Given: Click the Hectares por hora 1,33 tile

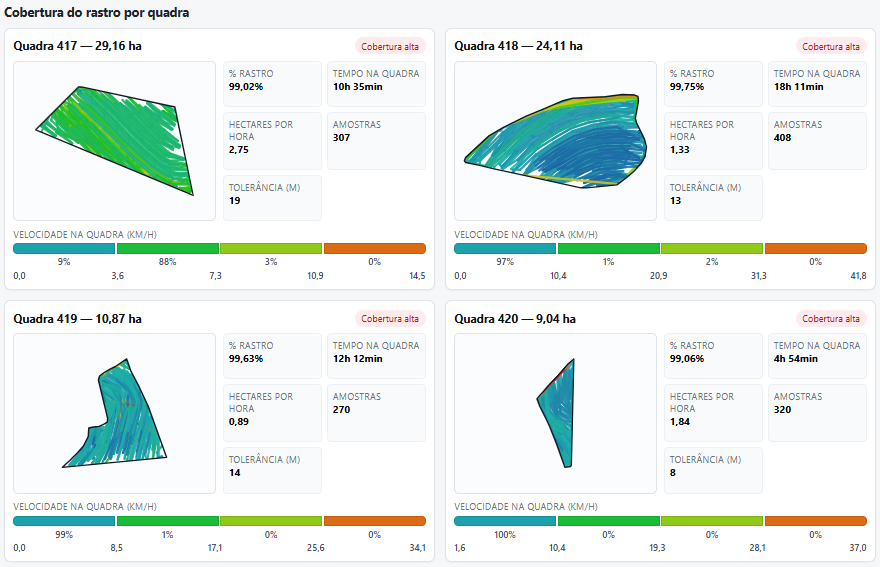Looking at the screenshot, I should click(x=713, y=141).
